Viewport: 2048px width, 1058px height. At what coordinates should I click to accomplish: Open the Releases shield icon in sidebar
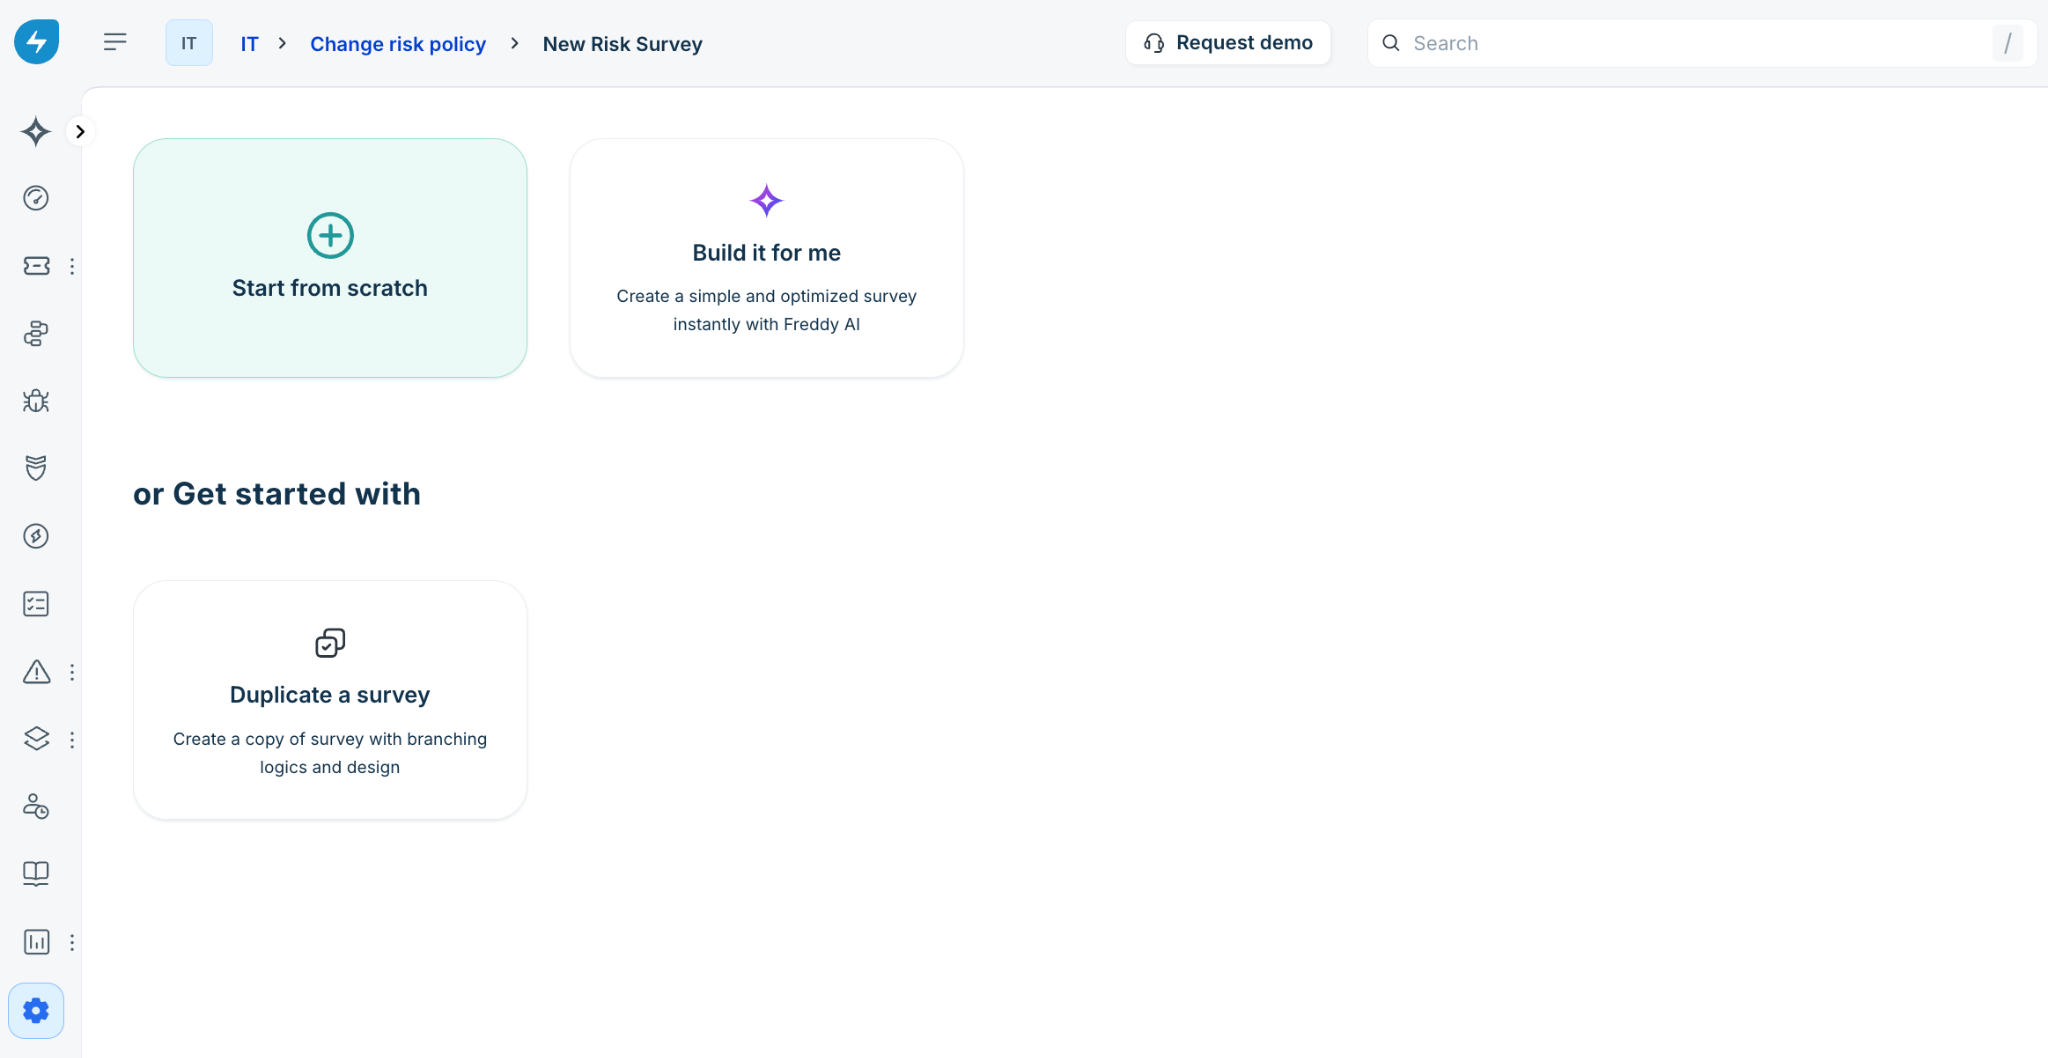click(36, 468)
